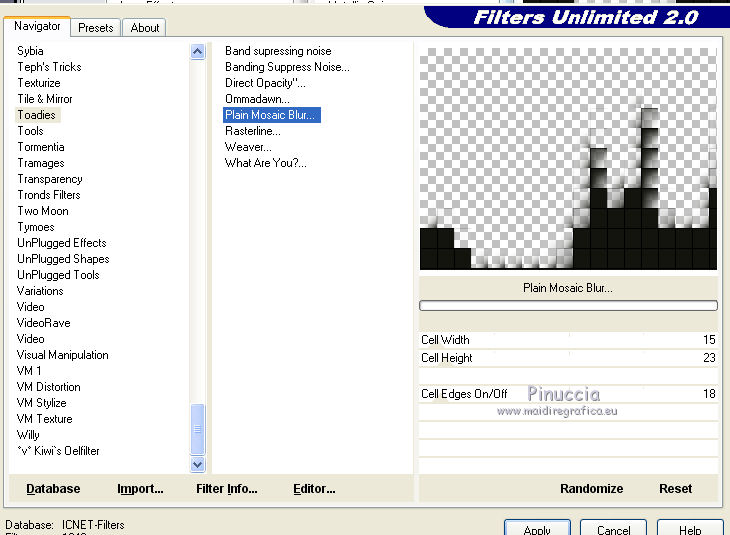Image resolution: width=730 pixels, height=535 pixels.
Task: Choose Direct Opacity filter
Action: click(265, 83)
